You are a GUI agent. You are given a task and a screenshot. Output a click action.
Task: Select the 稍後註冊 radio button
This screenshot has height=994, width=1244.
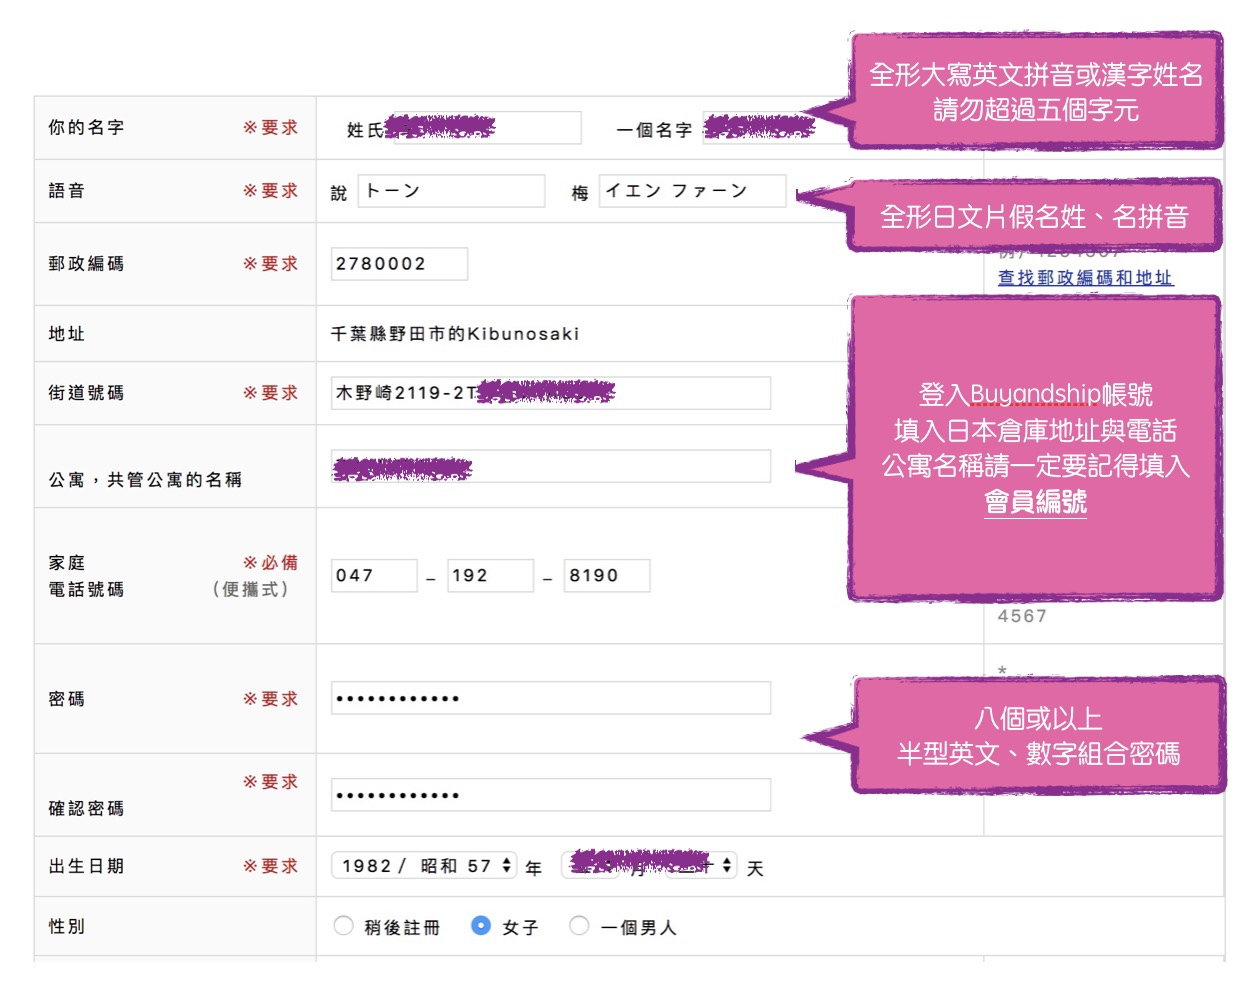[x=343, y=926]
